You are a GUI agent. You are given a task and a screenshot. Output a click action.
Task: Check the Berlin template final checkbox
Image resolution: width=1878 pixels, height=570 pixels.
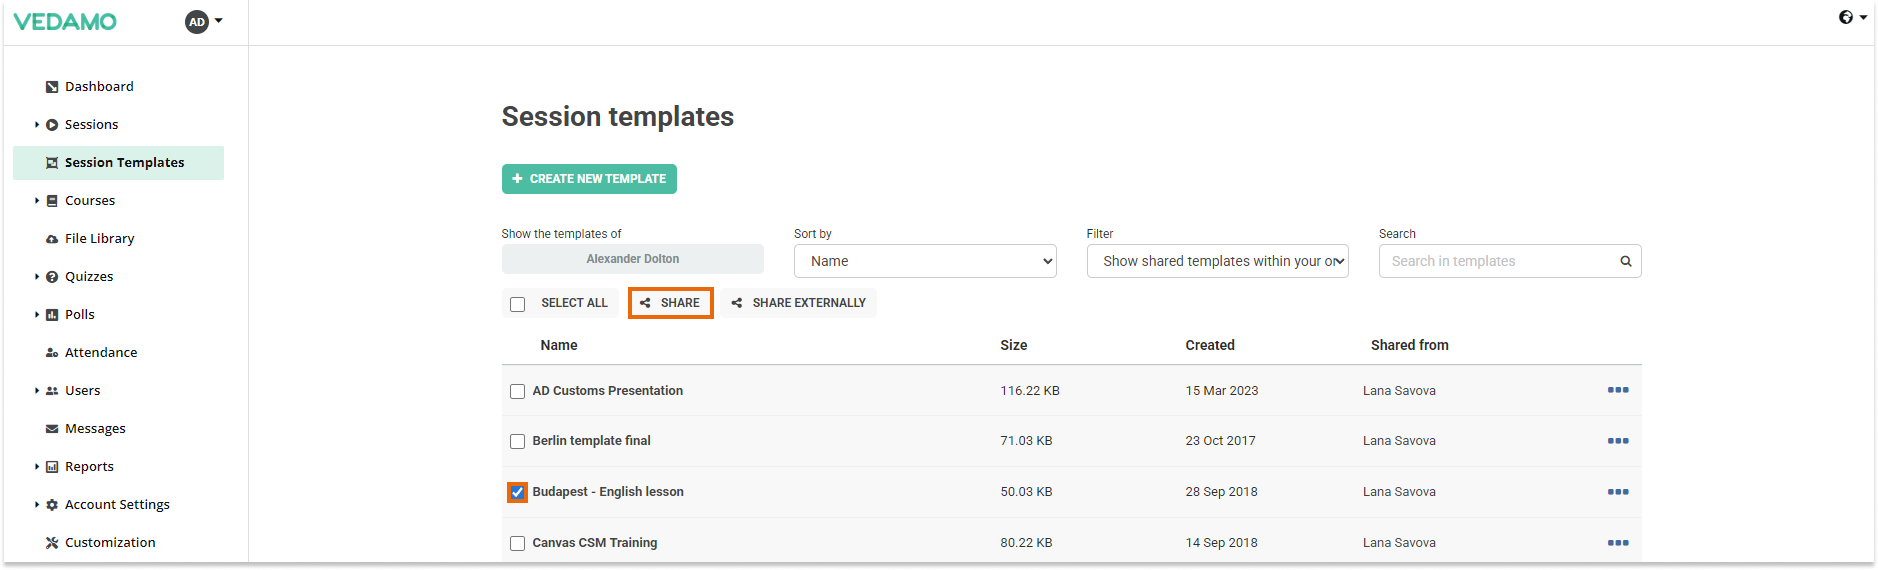pyautogui.click(x=517, y=441)
